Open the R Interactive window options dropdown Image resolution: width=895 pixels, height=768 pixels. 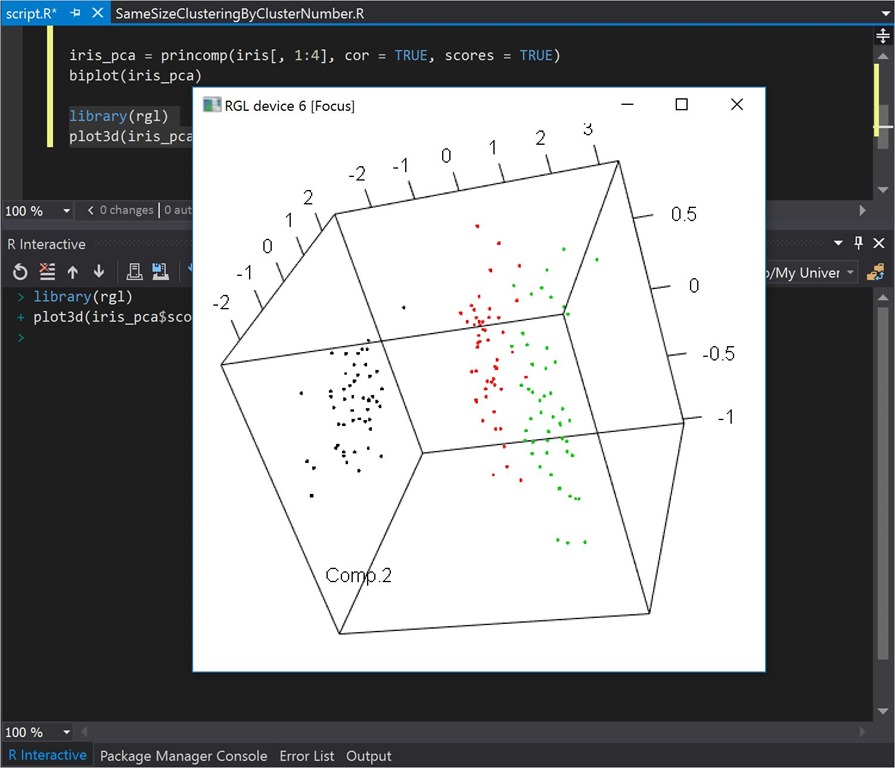coord(836,243)
